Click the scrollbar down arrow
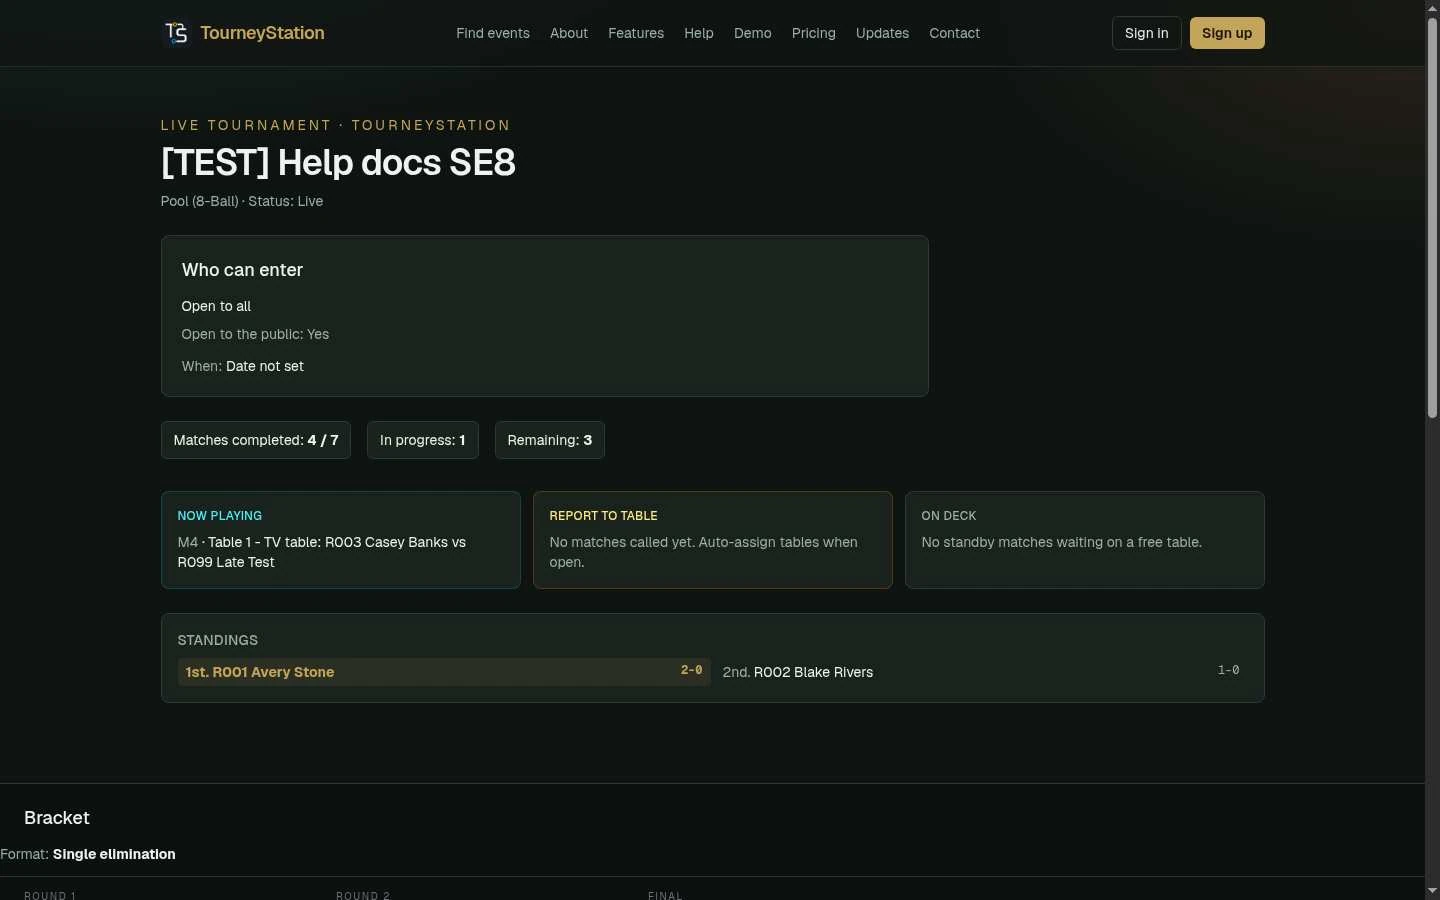 (x=1432, y=891)
